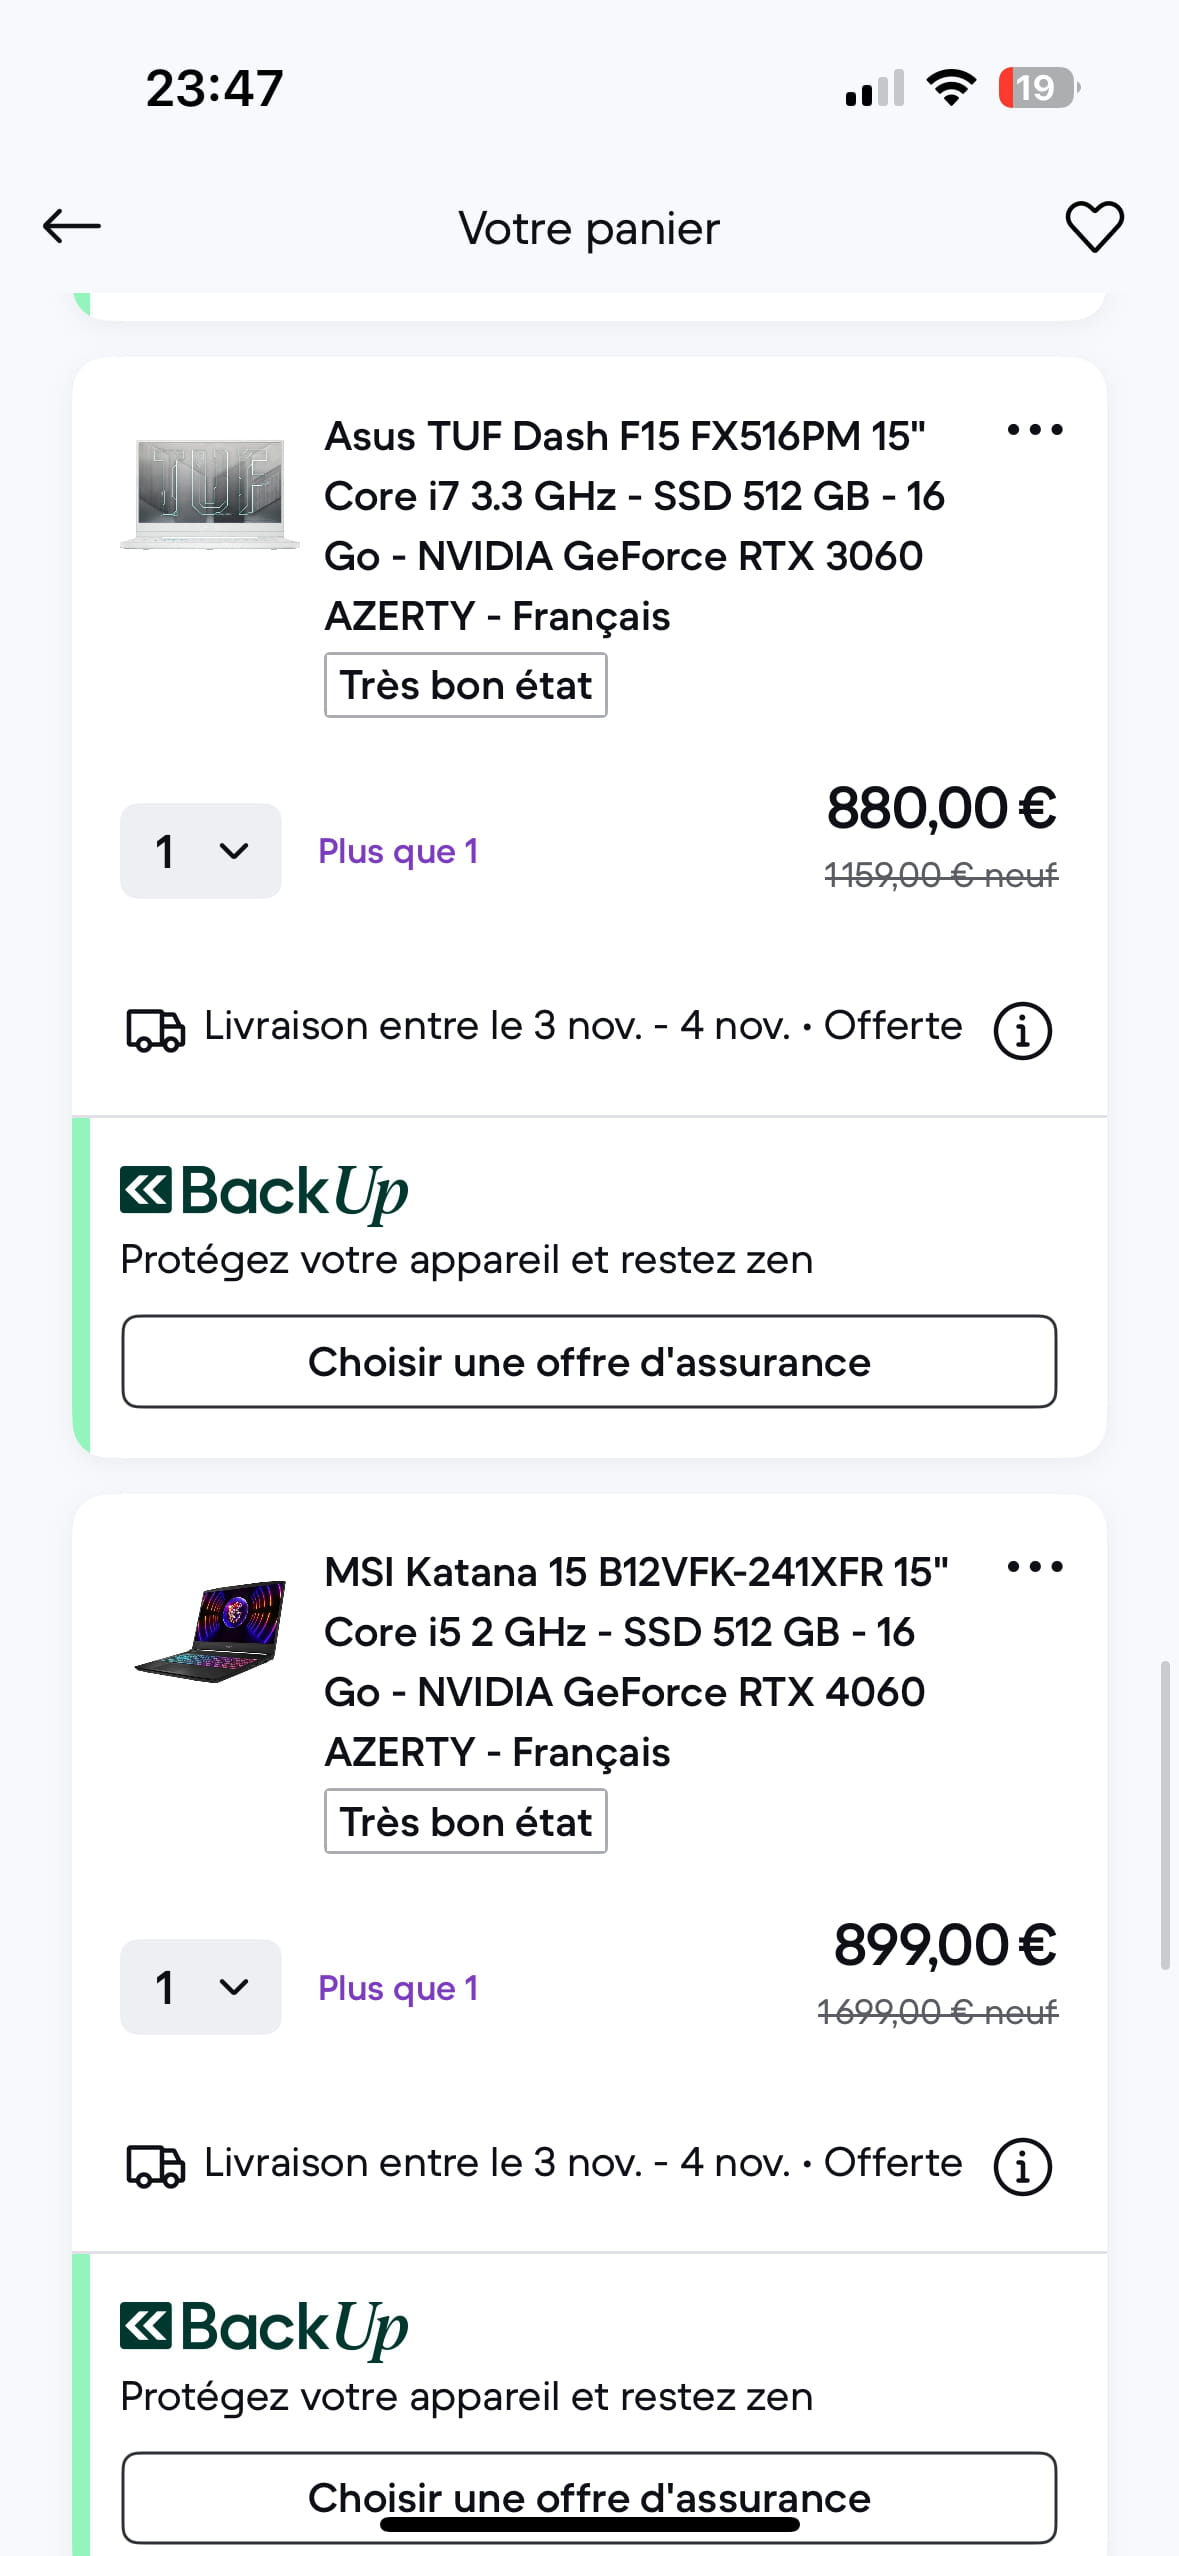Open favorites via the heart icon
Image resolution: width=1179 pixels, height=2556 pixels.
[1094, 227]
